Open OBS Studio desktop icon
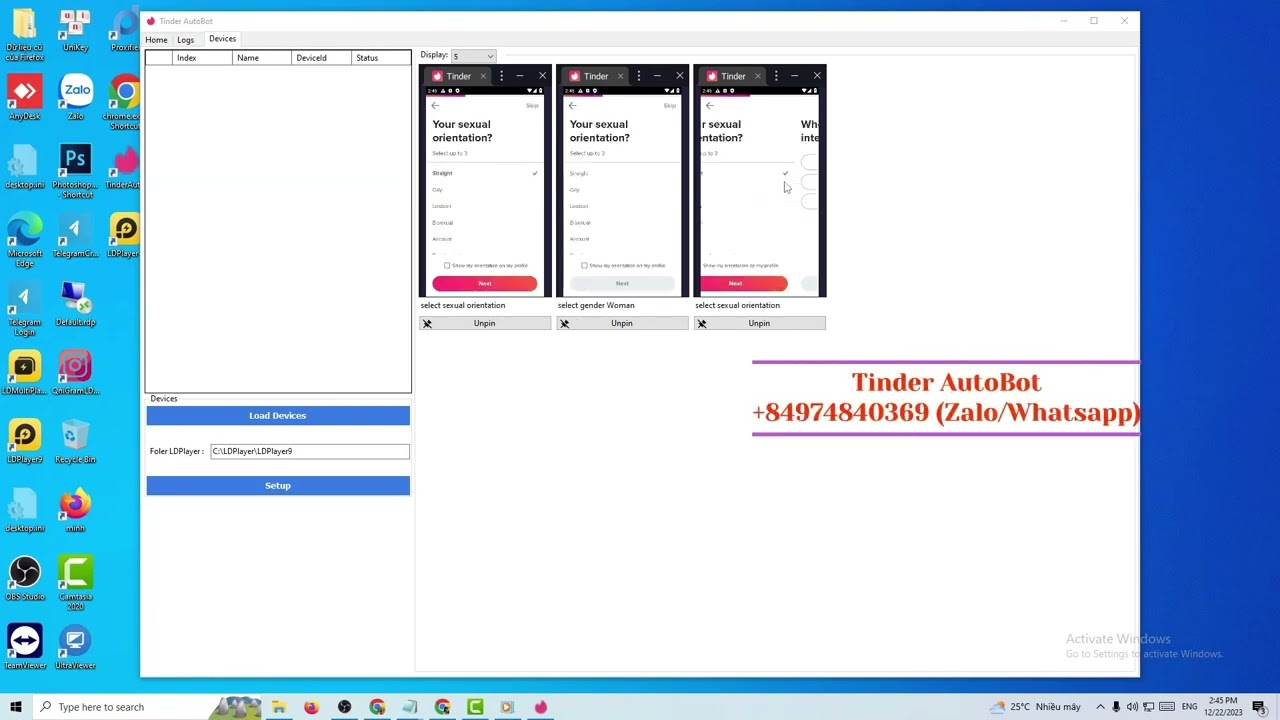This screenshot has height=720, width=1280. [24, 578]
